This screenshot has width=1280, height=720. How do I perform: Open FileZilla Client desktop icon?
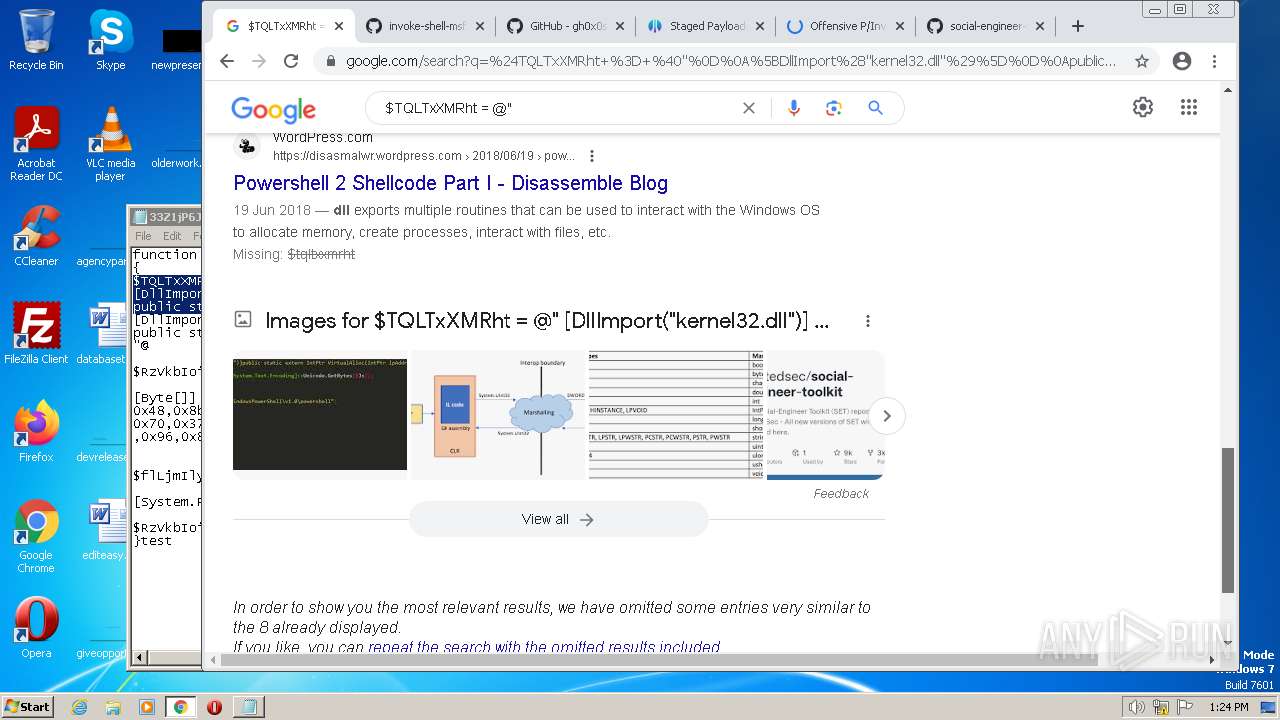pos(36,335)
